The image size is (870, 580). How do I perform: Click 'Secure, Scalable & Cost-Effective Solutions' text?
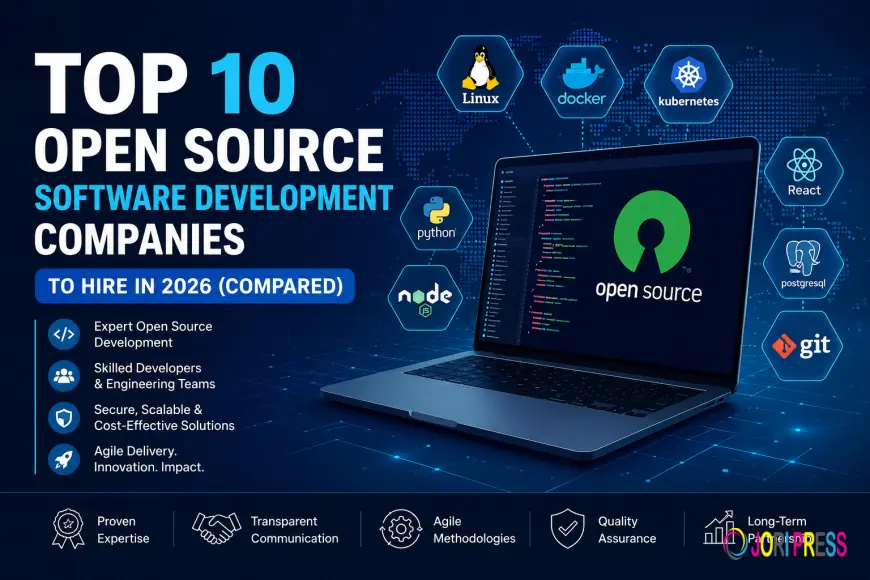coord(164,417)
